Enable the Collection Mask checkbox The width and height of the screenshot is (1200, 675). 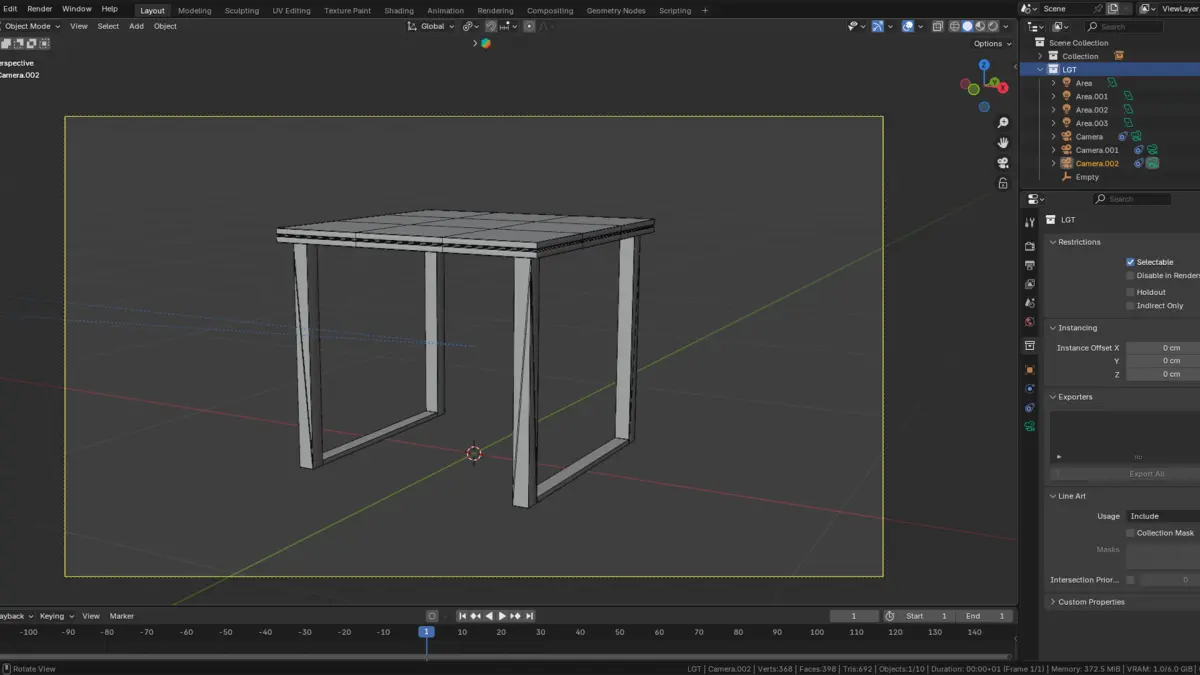pos(1131,533)
